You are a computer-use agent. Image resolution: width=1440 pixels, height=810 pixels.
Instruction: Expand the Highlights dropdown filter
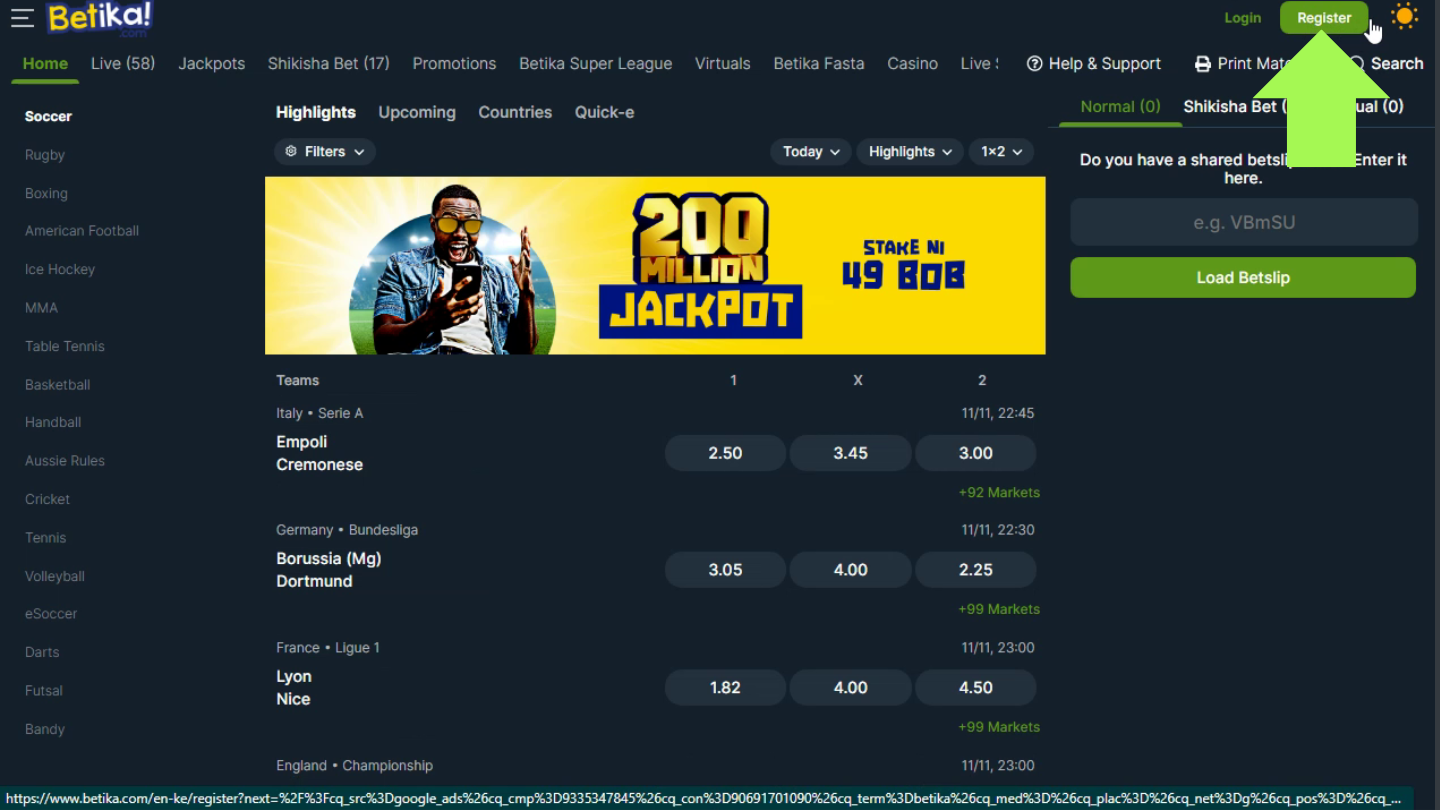click(910, 152)
